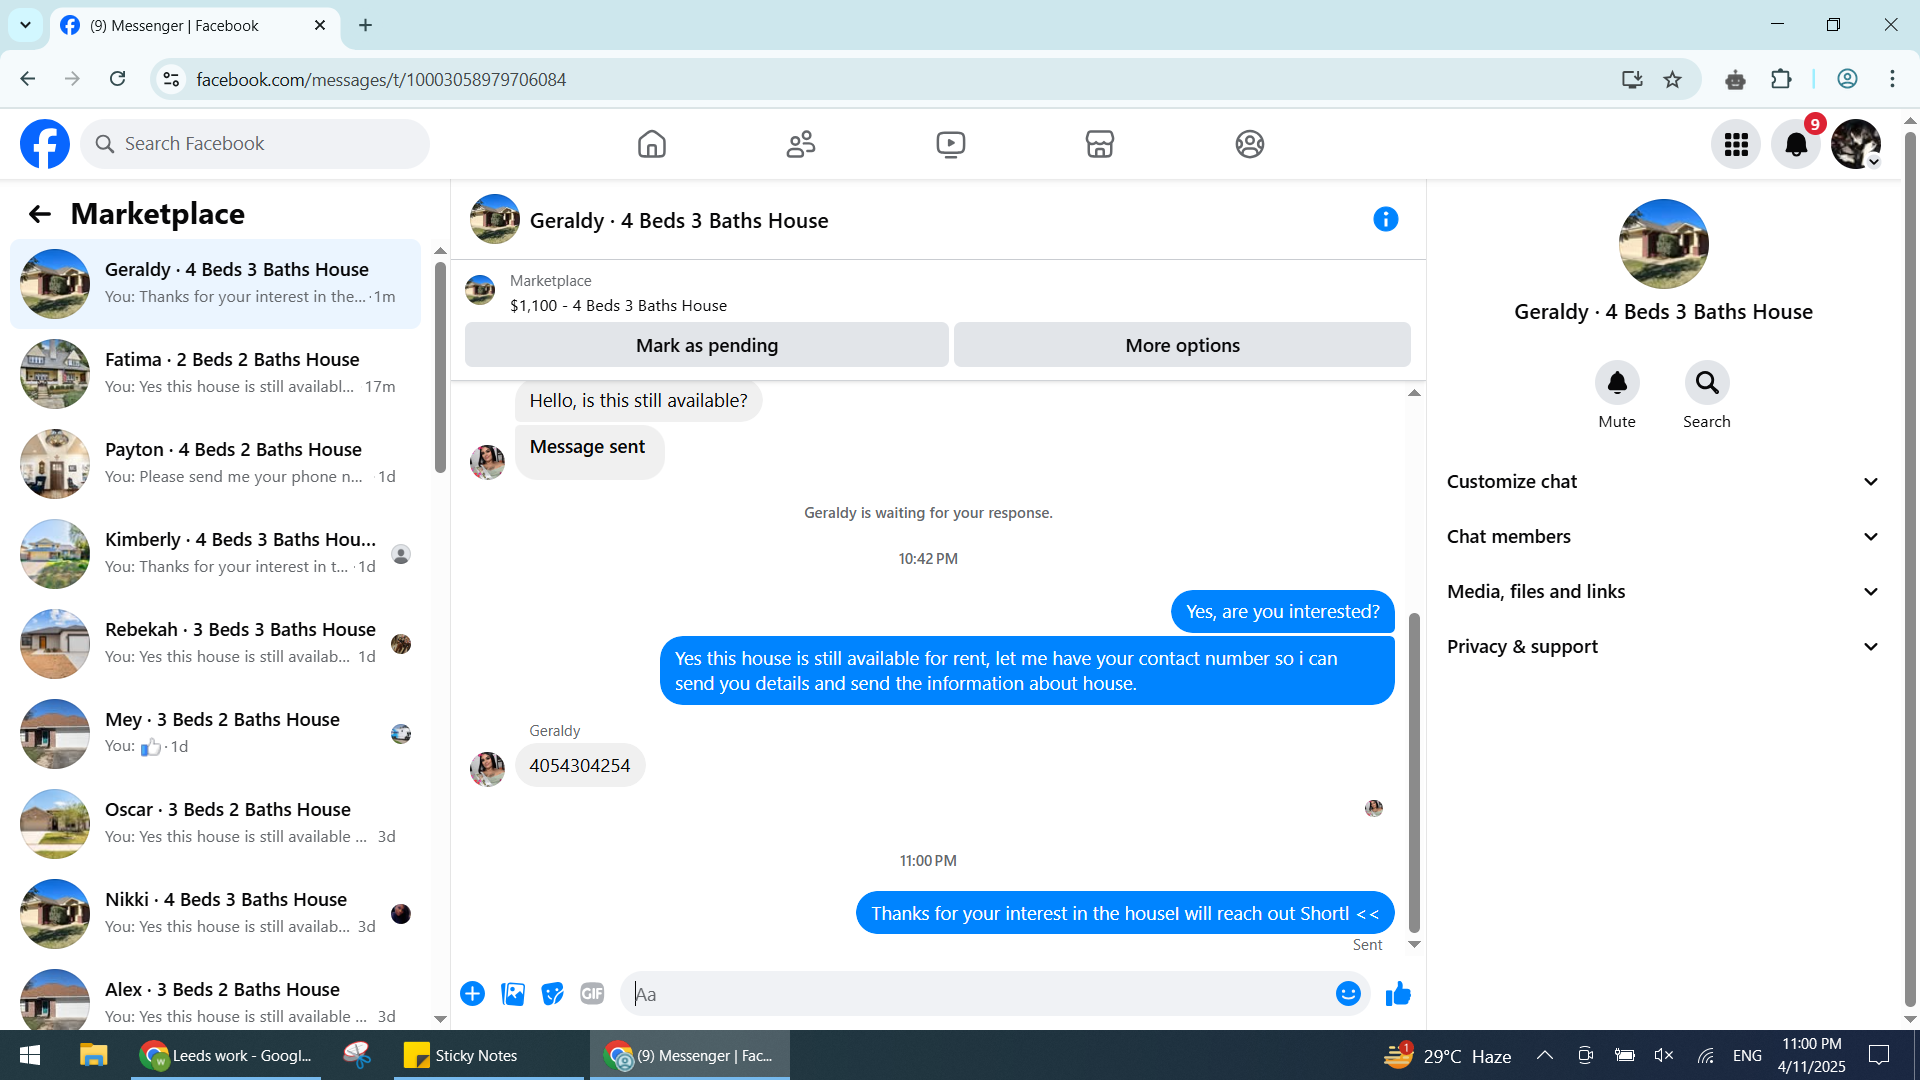Click More options button
The height and width of the screenshot is (1080, 1920).
click(1182, 345)
